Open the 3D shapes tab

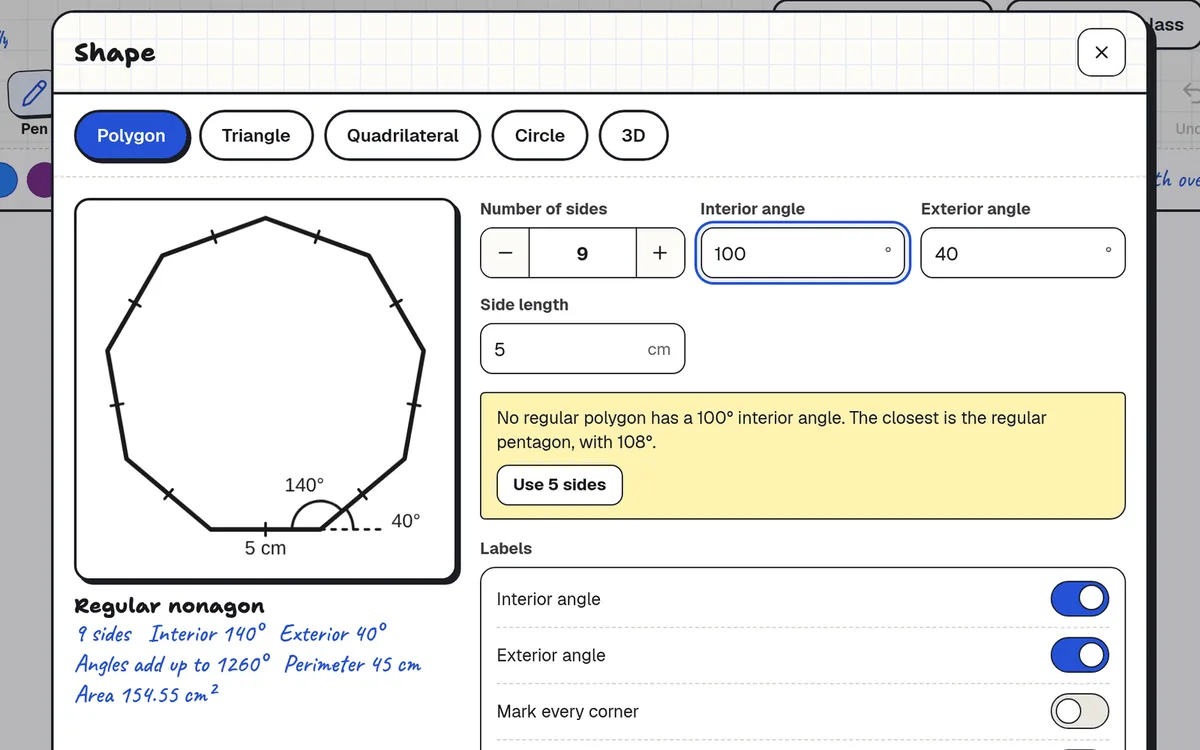click(x=633, y=135)
